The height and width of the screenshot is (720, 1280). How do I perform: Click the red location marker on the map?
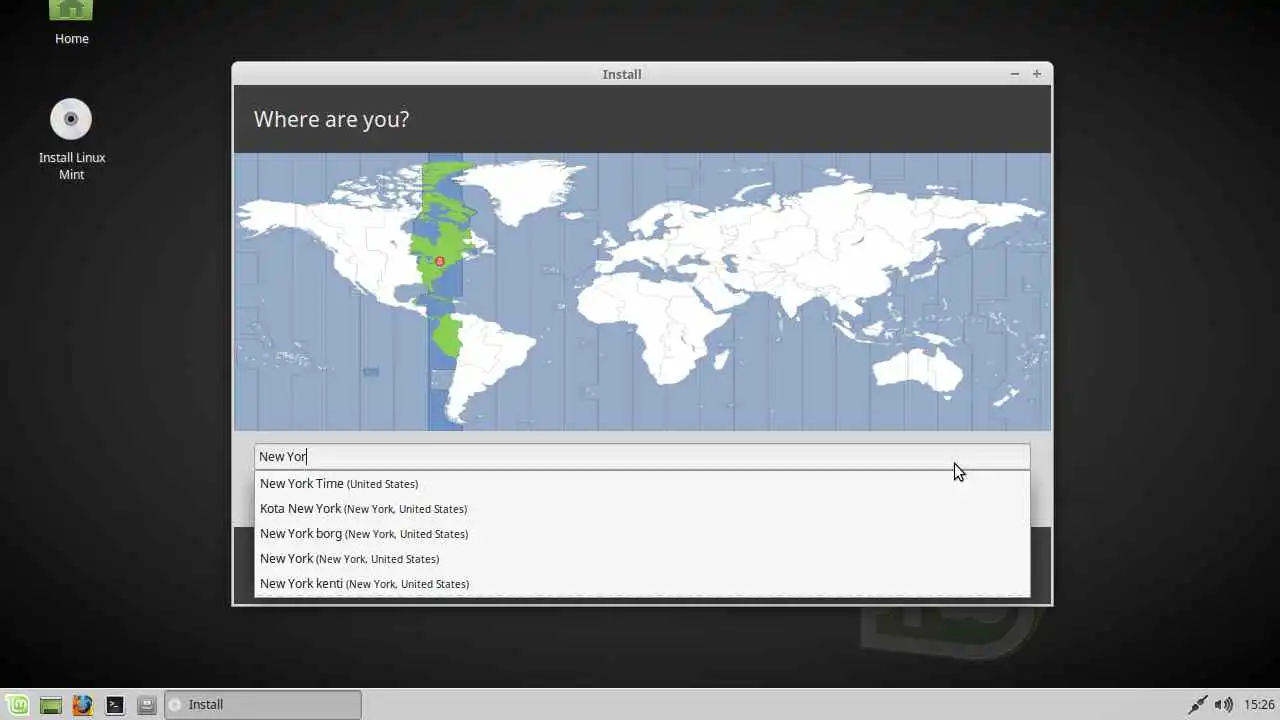tap(440, 262)
